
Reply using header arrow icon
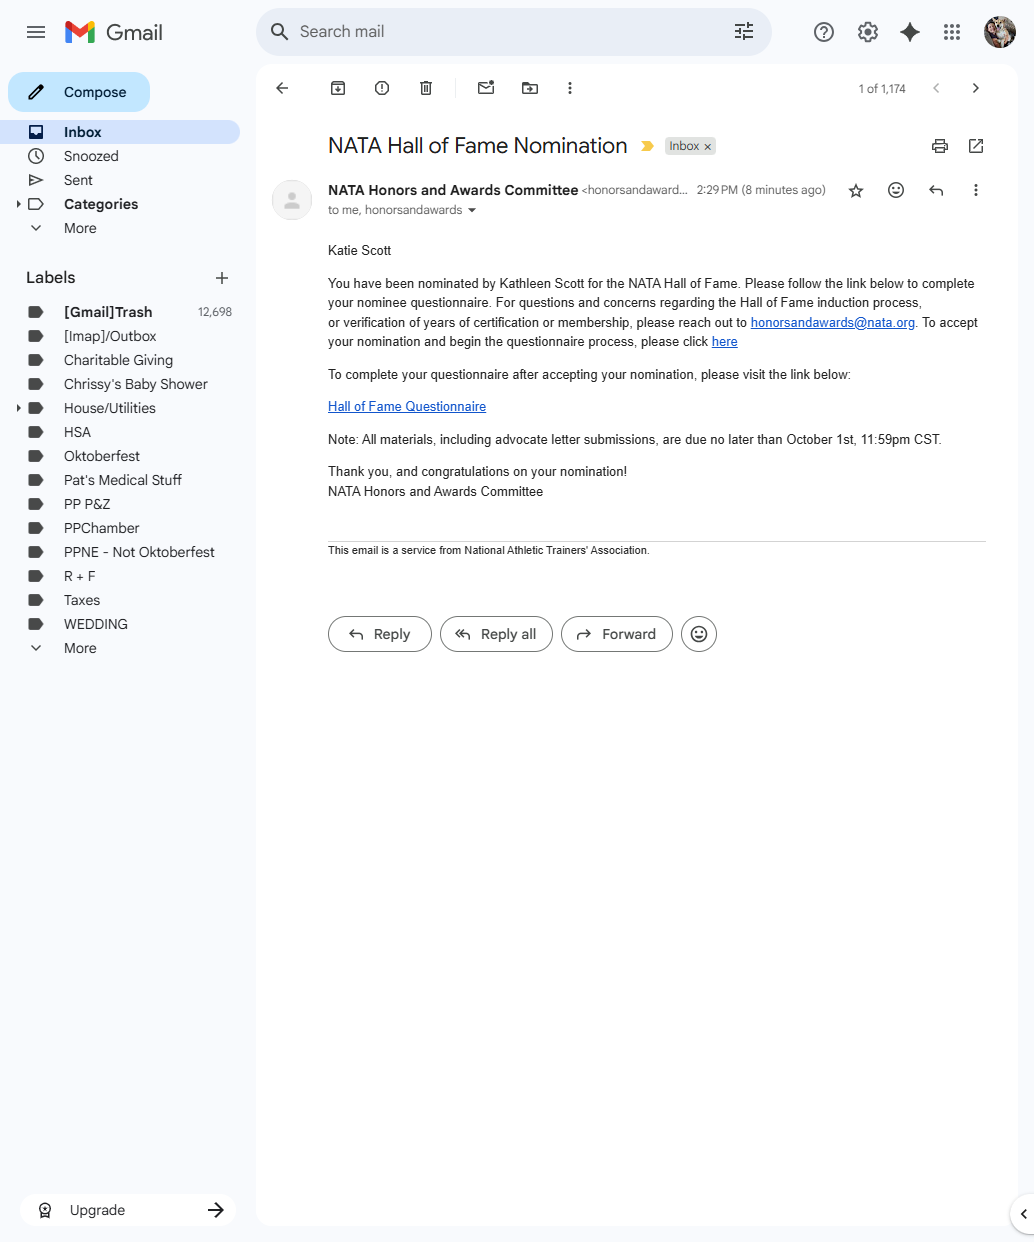click(936, 190)
